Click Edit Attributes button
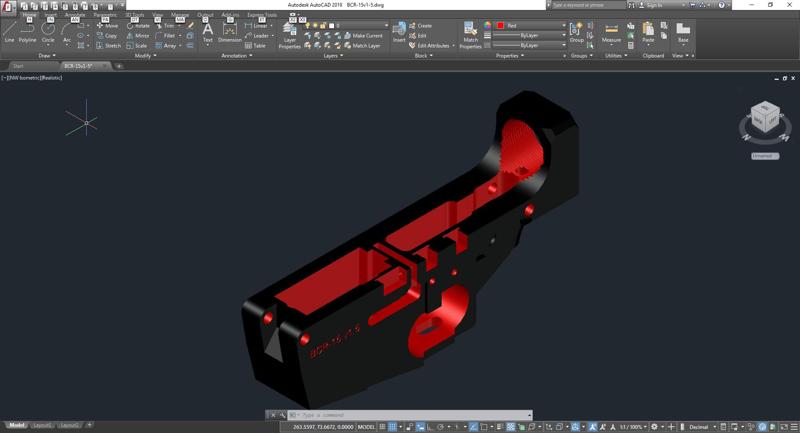This screenshot has height=433, width=800. coord(430,45)
